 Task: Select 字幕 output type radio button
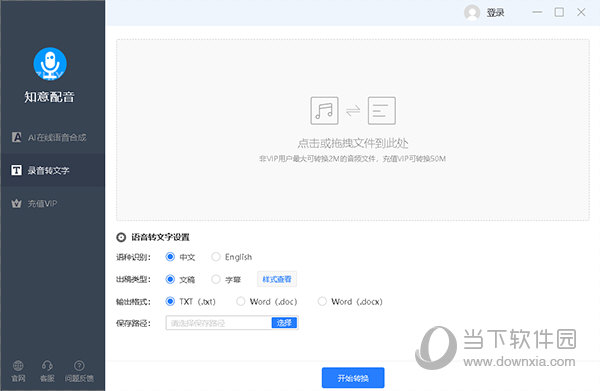coord(216,279)
